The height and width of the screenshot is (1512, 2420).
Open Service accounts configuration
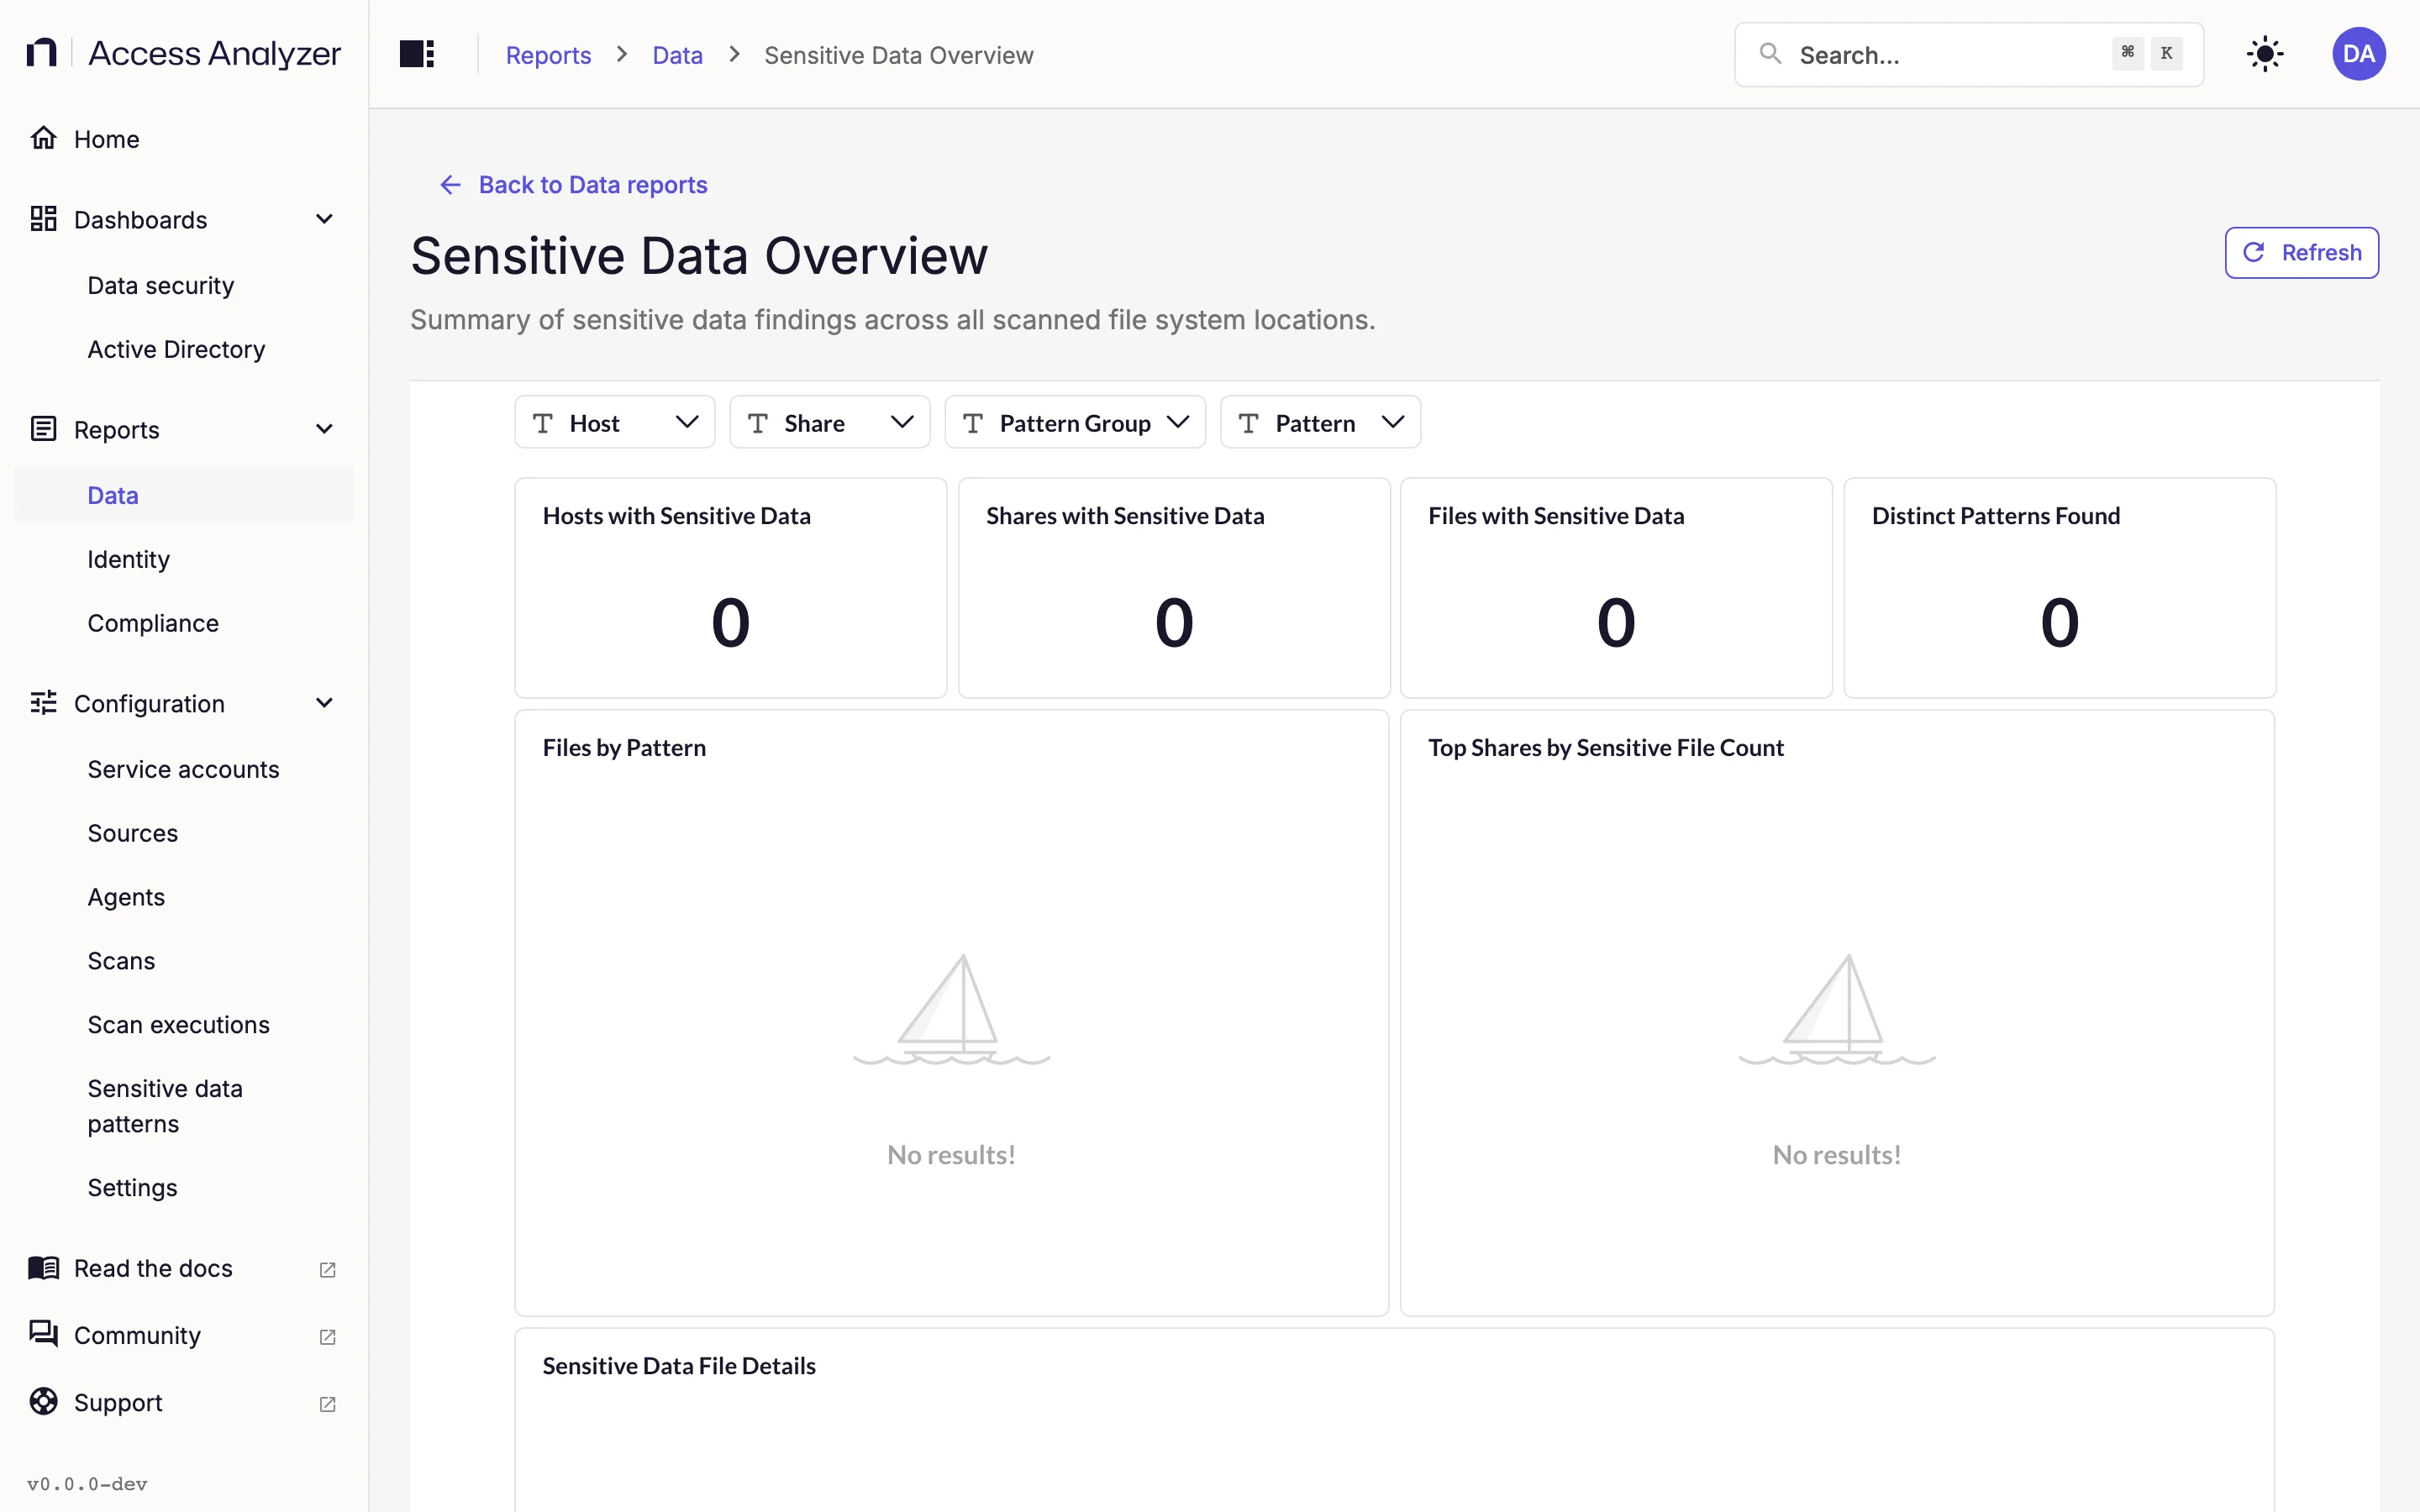coord(184,769)
